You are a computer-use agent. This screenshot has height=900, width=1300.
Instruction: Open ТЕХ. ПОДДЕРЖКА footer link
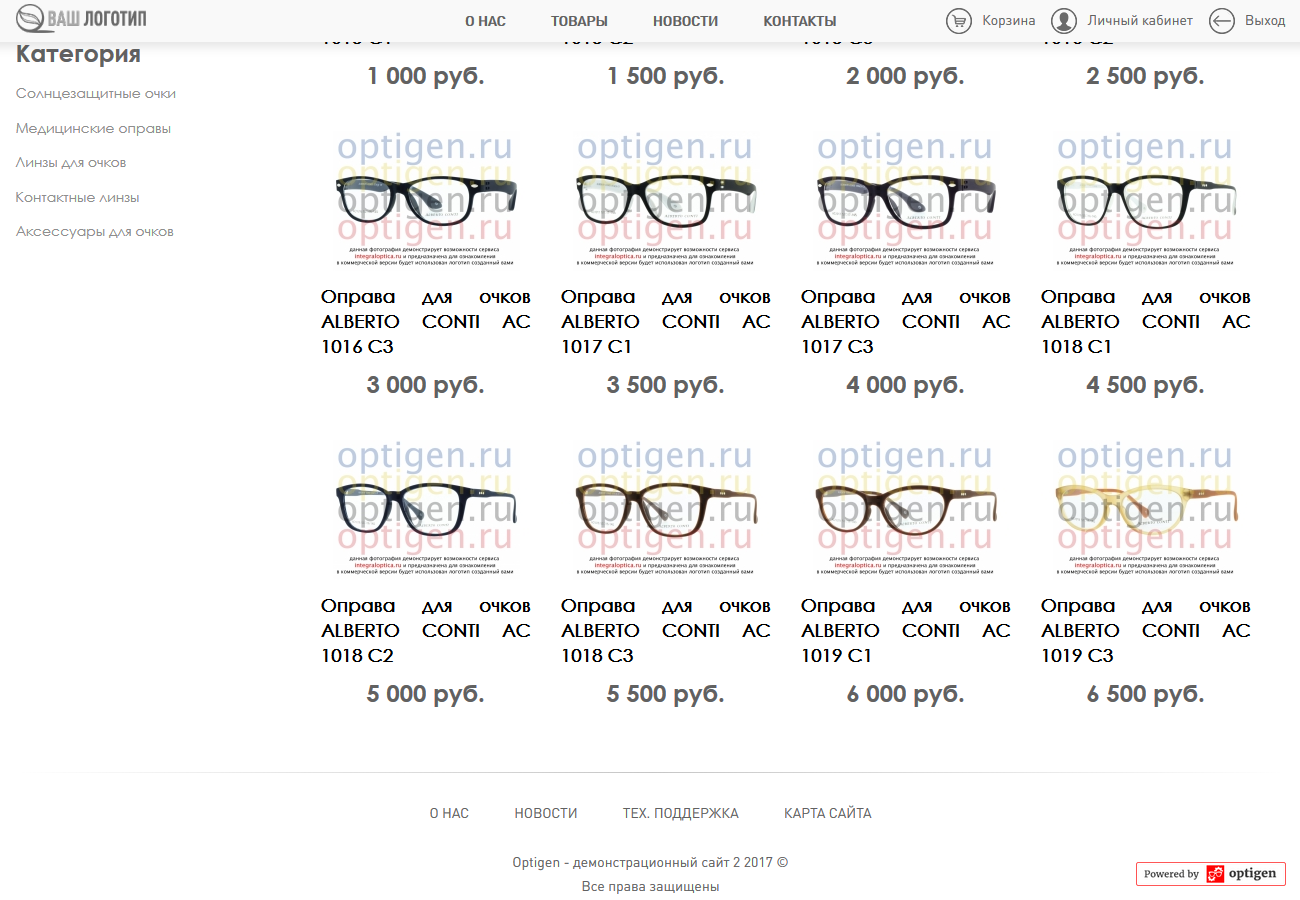coord(680,813)
